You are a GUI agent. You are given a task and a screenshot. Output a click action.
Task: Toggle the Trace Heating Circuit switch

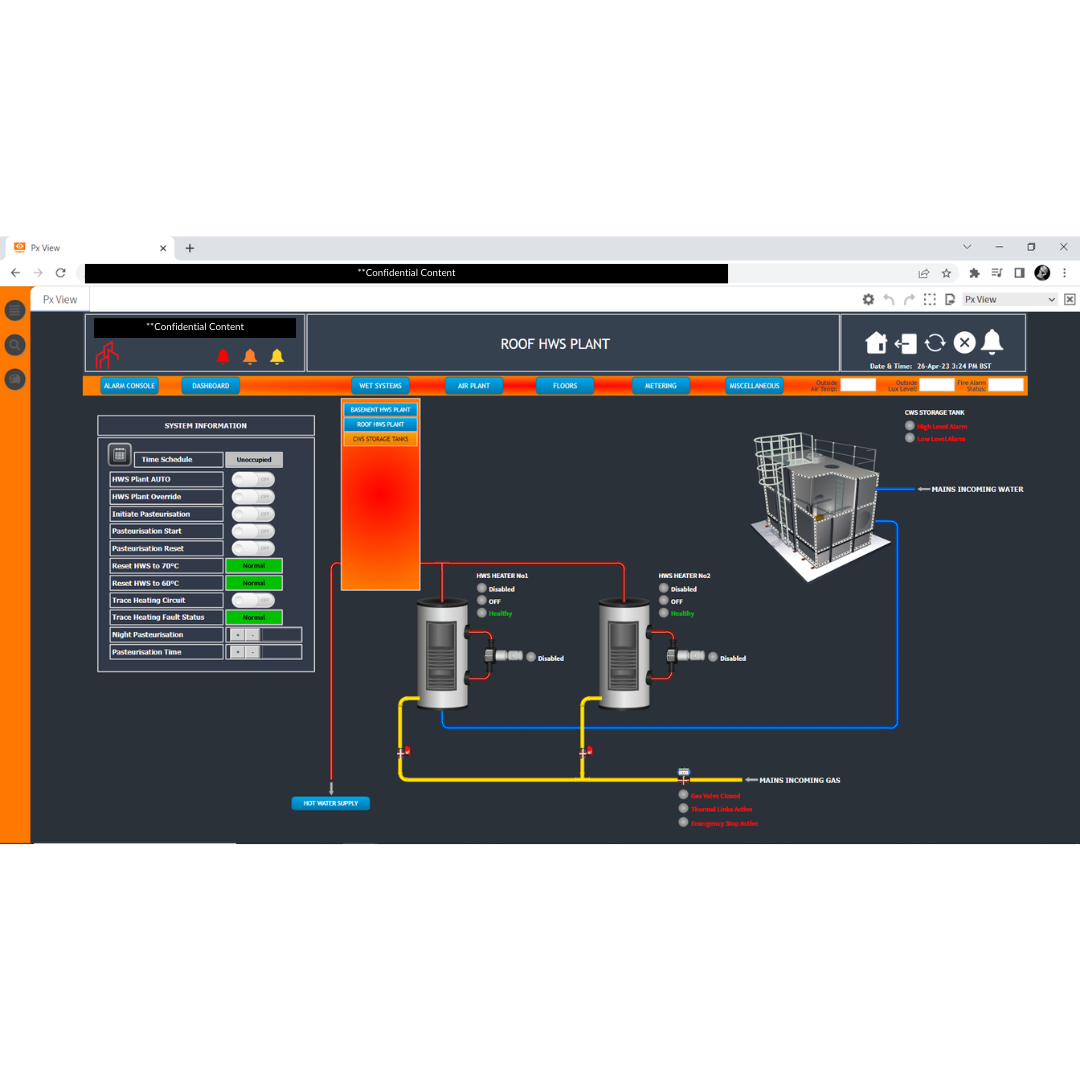pos(253,599)
